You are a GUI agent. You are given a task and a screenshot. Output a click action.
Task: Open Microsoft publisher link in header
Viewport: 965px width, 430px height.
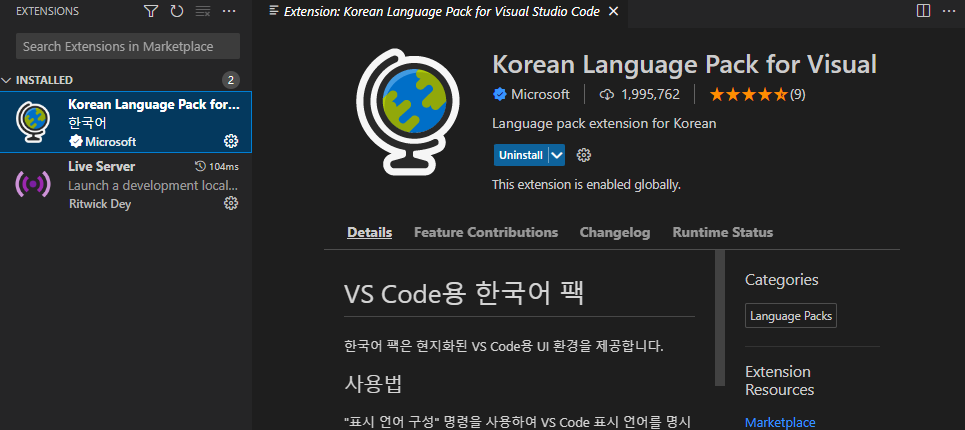coord(540,95)
